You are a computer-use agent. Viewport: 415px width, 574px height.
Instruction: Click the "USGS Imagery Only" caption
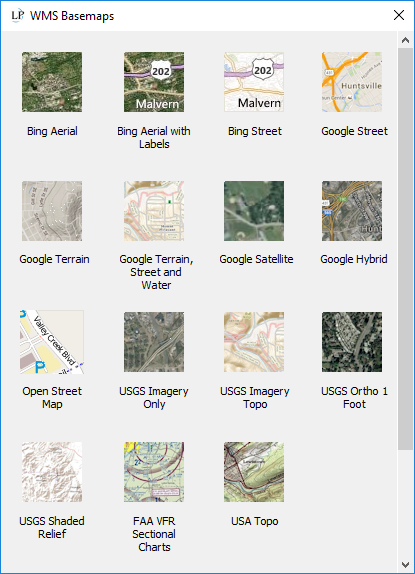(x=154, y=398)
